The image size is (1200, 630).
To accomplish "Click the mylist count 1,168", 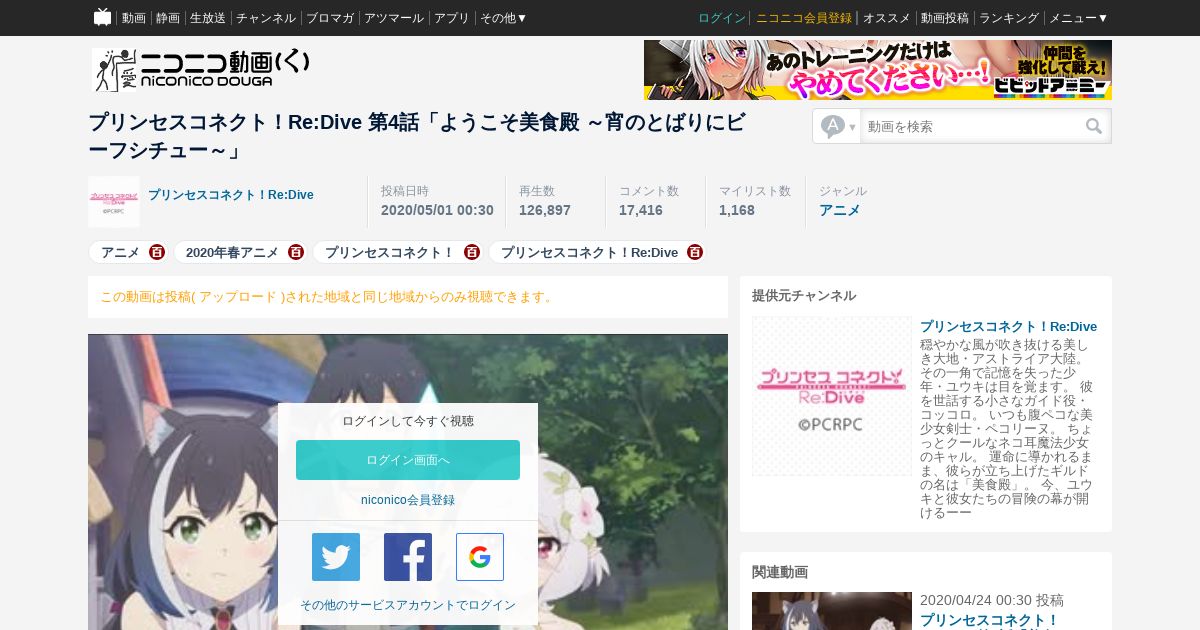I will [737, 210].
